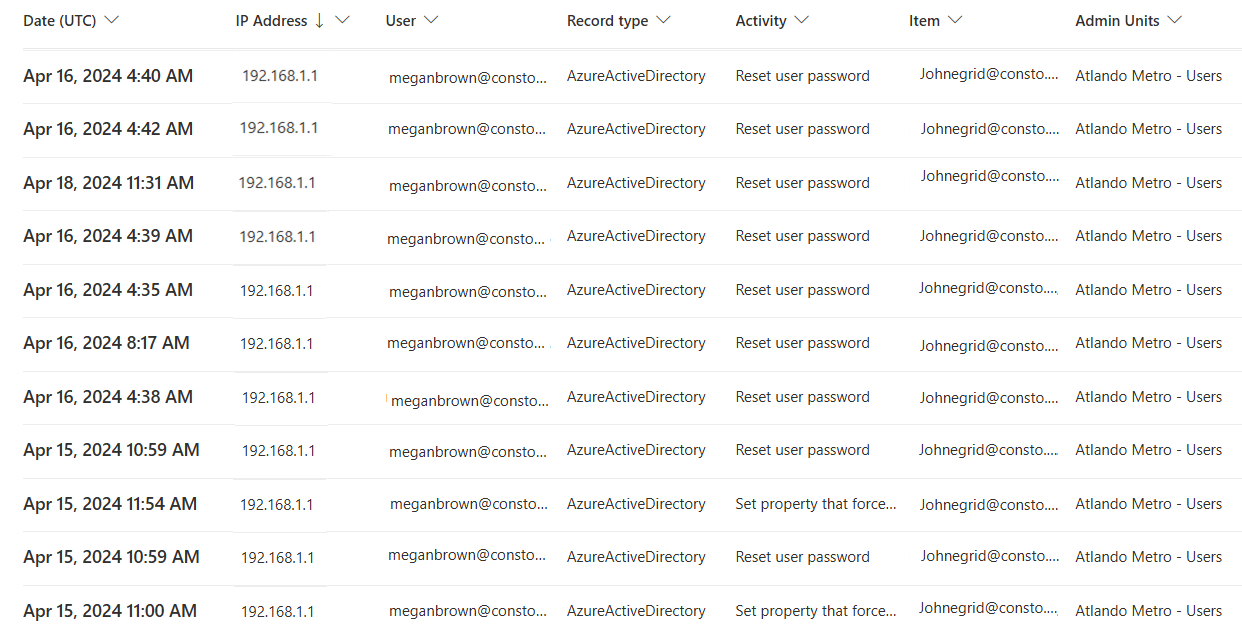This screenshot has height=638, width=1242.
Task: Click Reset user password in the first row
Action: coord(802,75)
